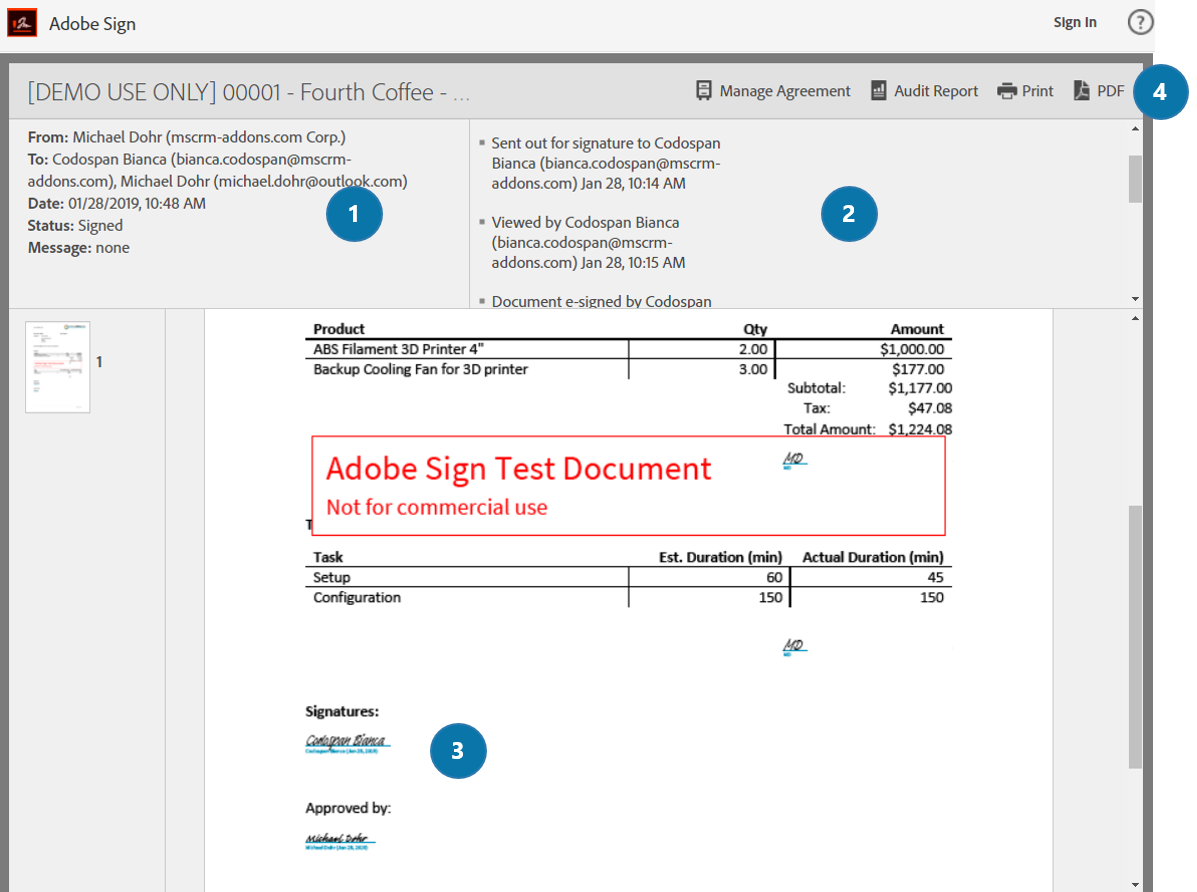Click the 'Setup' task row
This screenshot has width=1197, height=892.
pos(628,577)
